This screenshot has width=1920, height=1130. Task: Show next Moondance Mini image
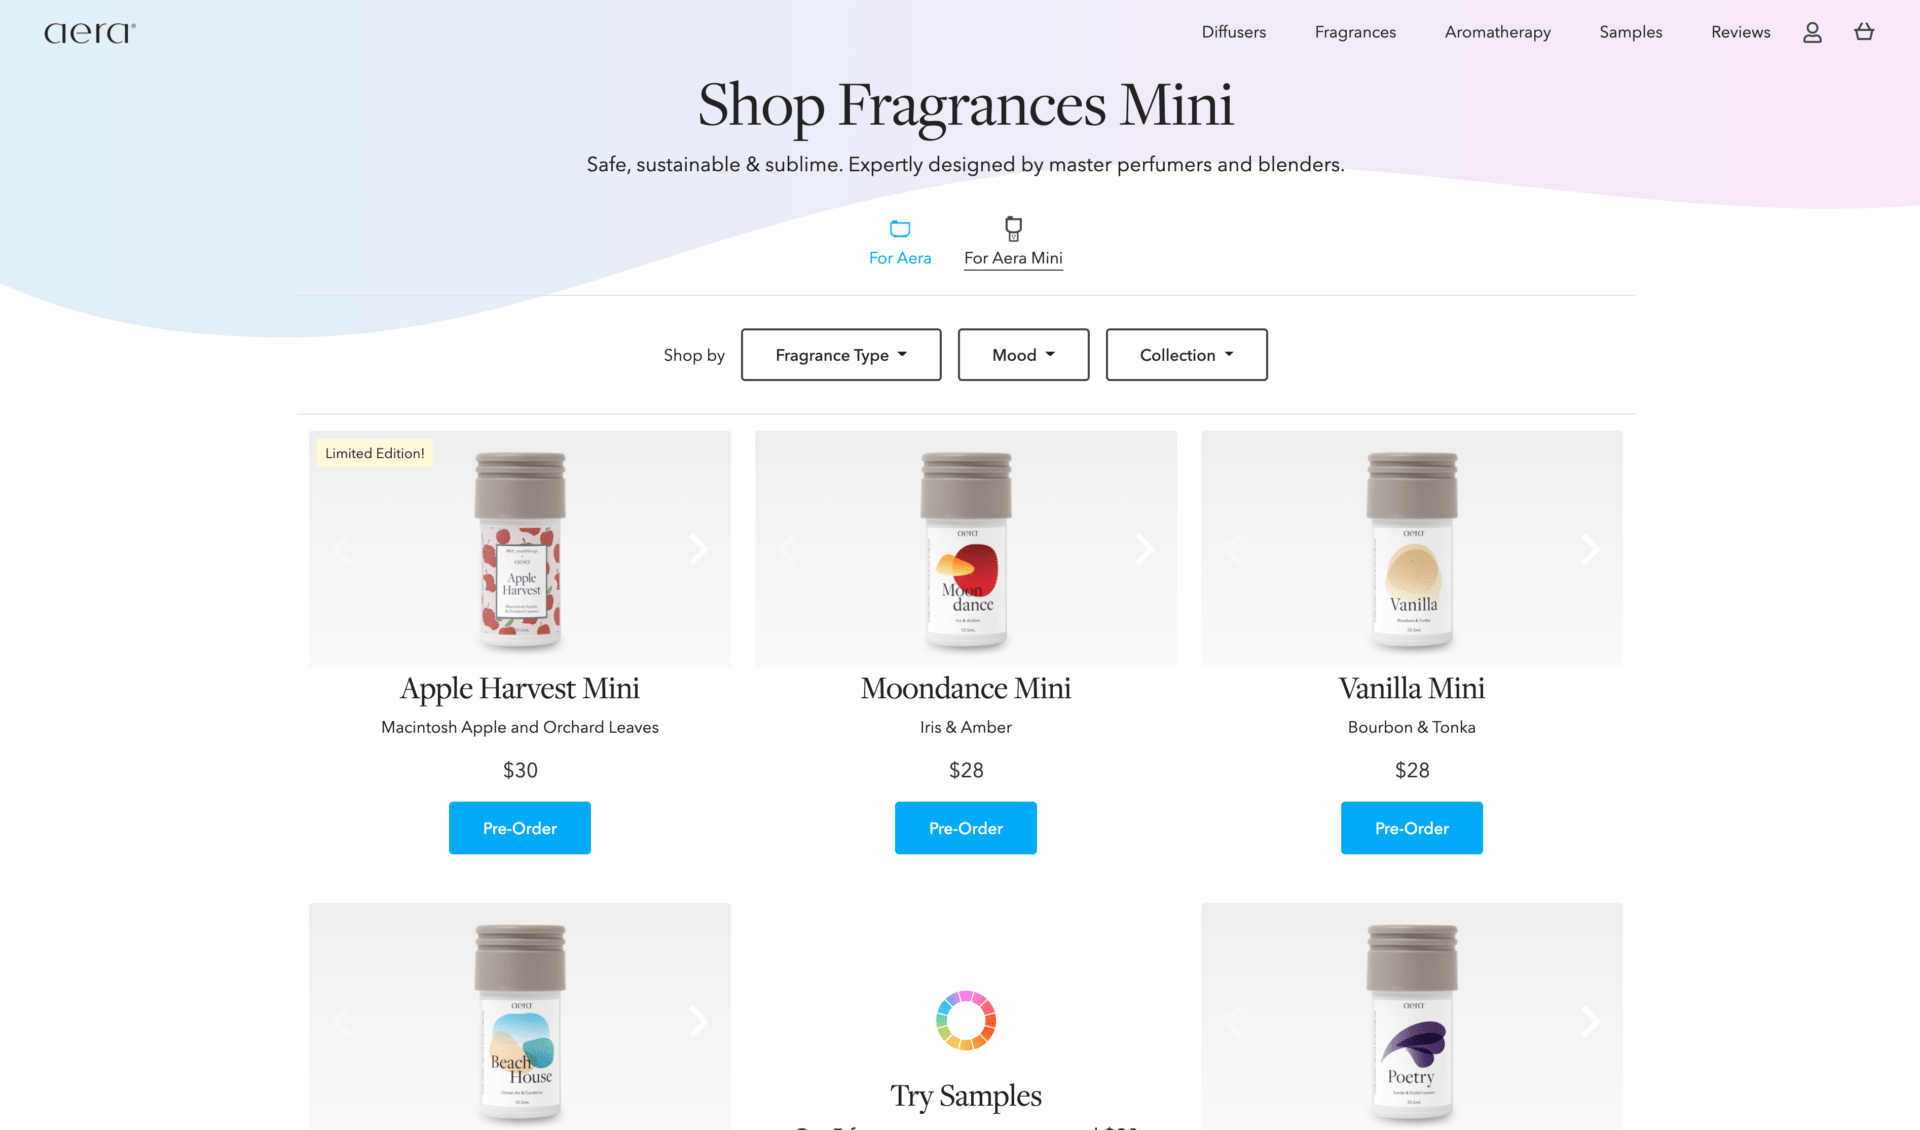(1145, 548)
